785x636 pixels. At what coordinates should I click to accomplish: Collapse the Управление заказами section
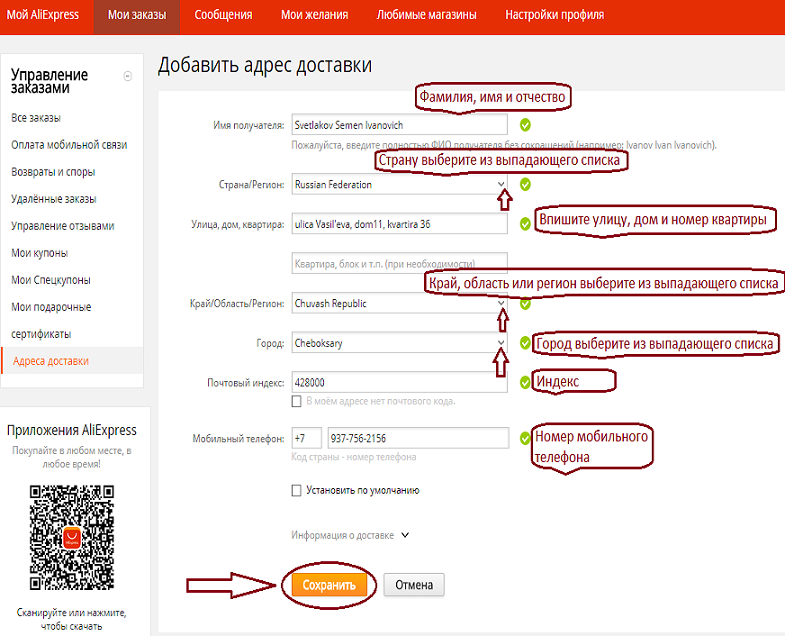(x=128, y=76)
